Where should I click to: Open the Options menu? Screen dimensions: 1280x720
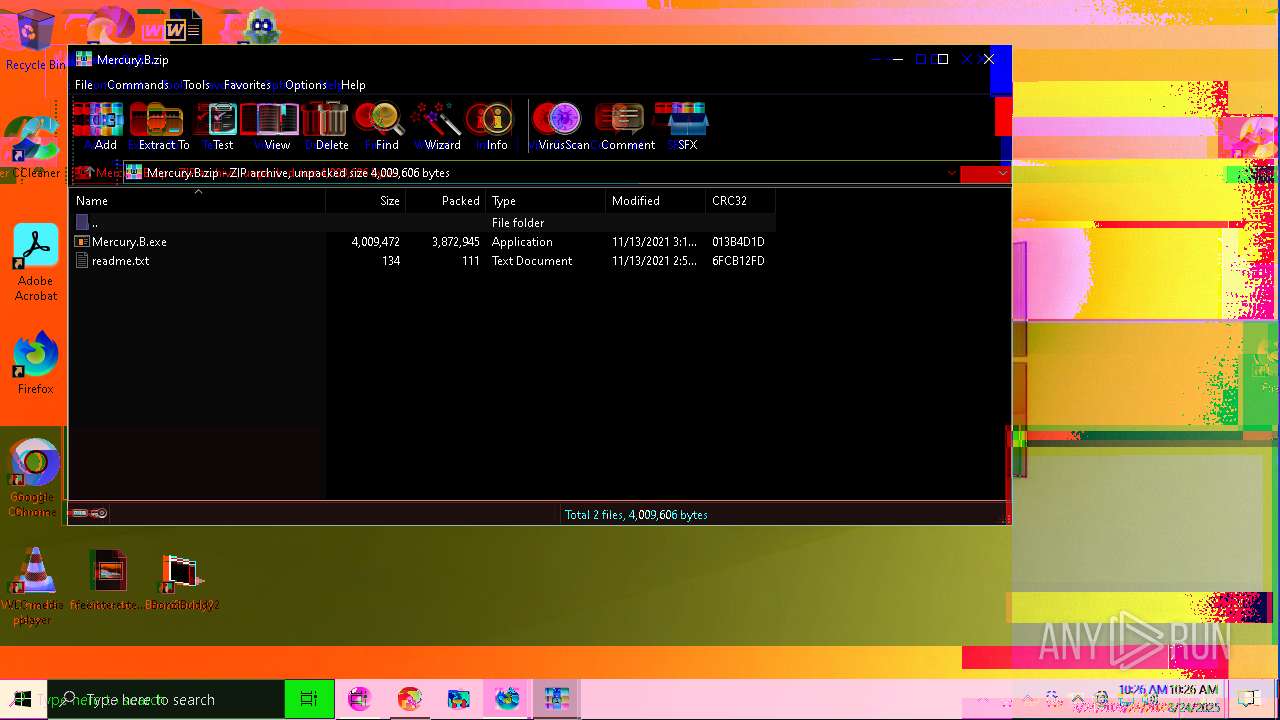point(305,85)
